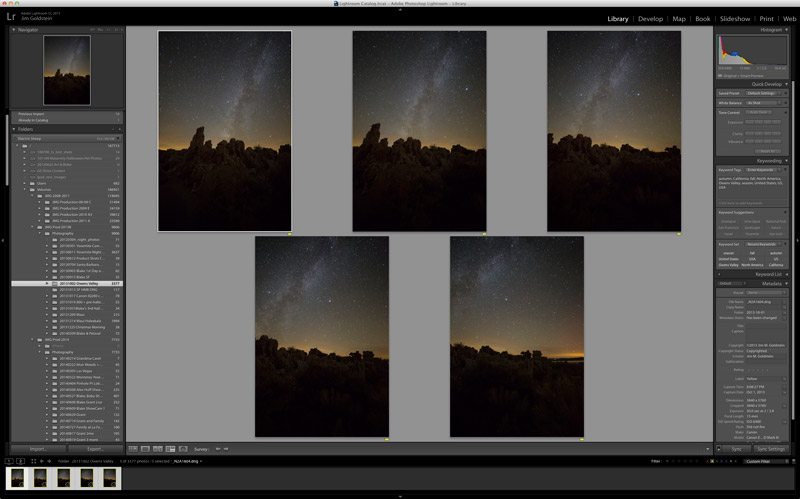Open main window display button 1
This screenshot has width=800, height=499.
click(x=9, y=461)
